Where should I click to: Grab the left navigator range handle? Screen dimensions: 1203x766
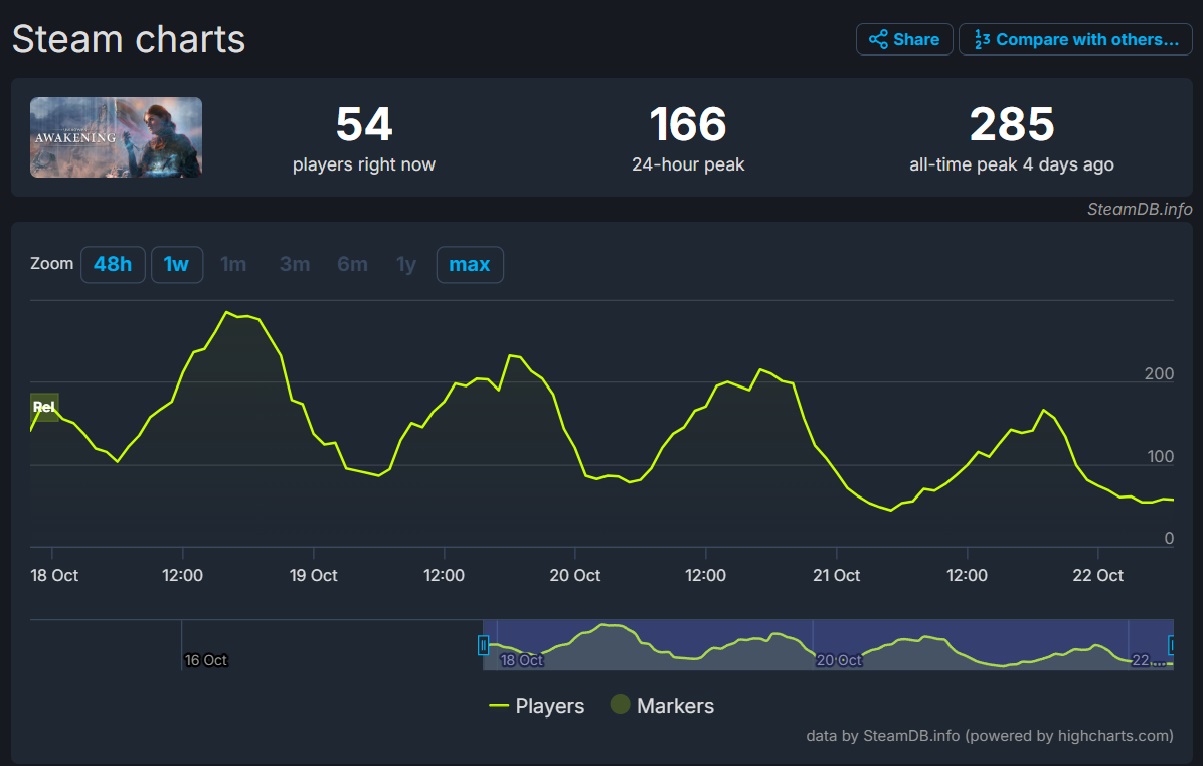(483, 645)
